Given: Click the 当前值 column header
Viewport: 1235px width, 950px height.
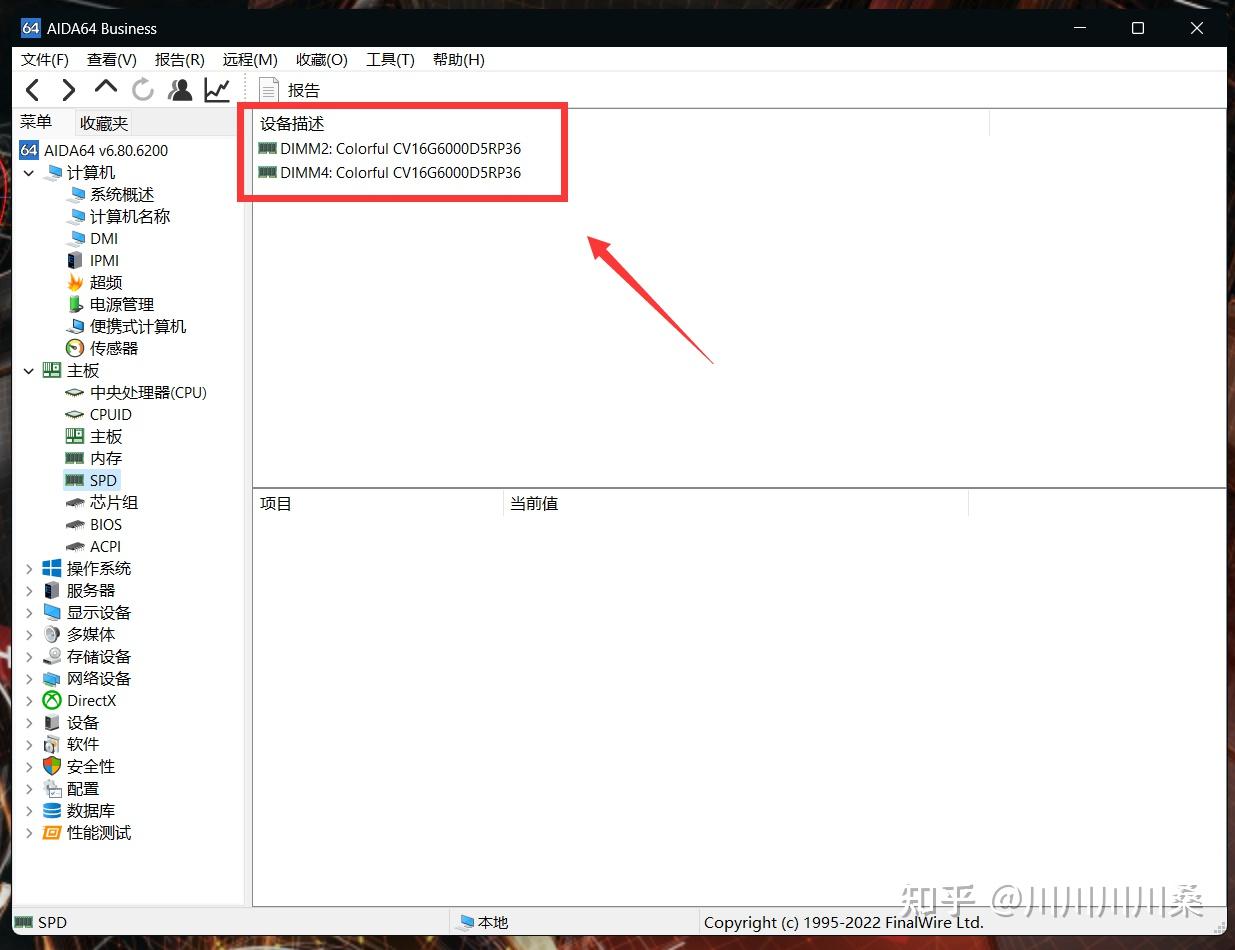Looking at the screenshot, I should tap(534, 503).
